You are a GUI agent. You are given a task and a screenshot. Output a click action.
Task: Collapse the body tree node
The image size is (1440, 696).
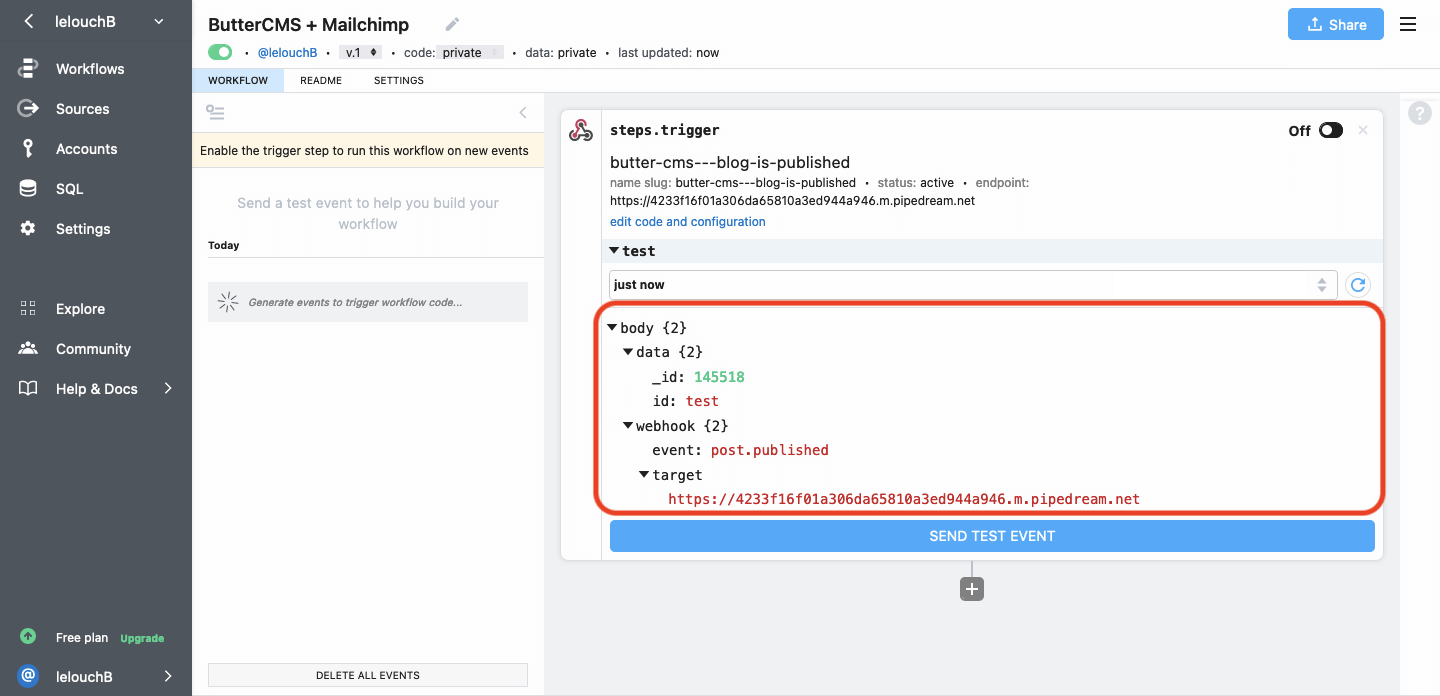(612, 328)
